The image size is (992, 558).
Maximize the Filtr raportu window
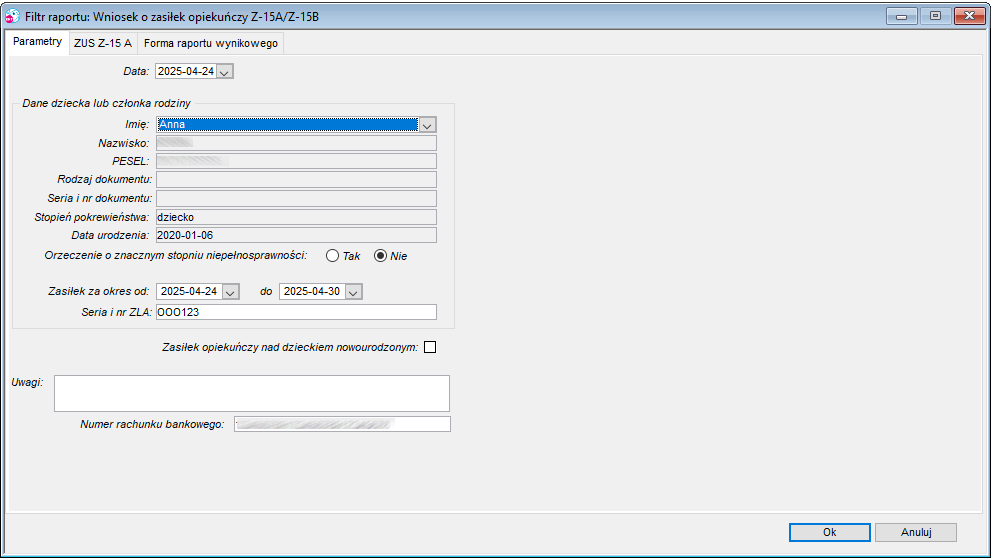pos(935,16)
